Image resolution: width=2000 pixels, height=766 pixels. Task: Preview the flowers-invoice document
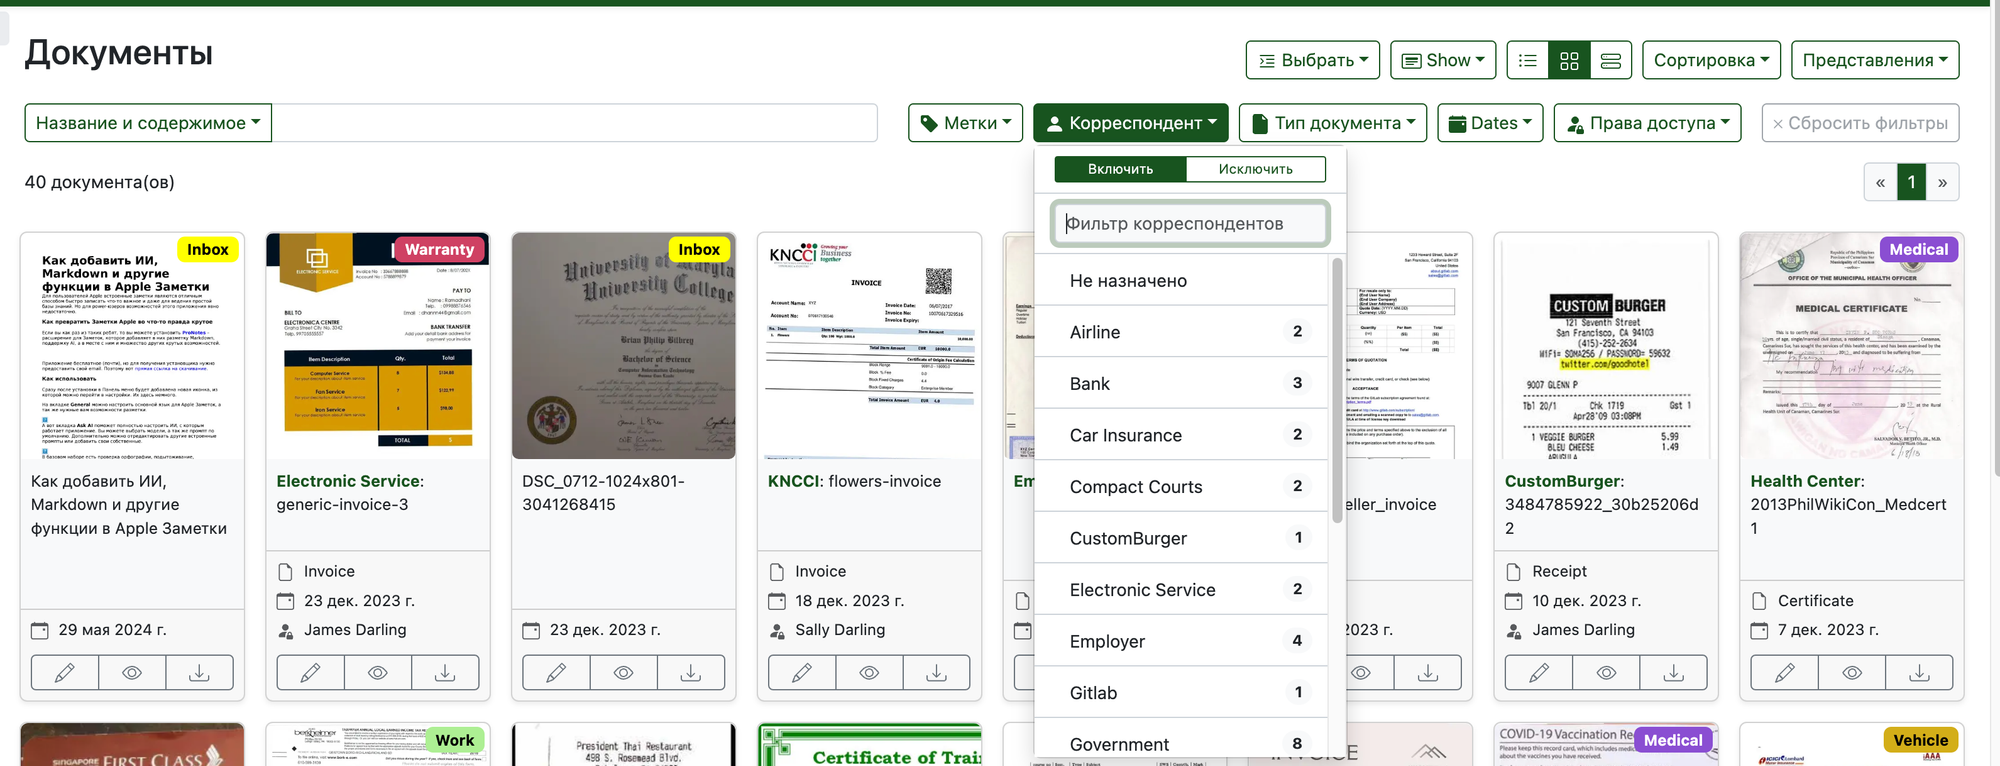(x=869, y=673)
